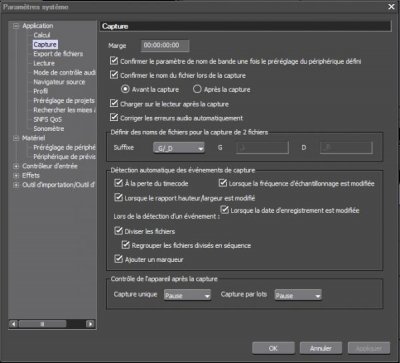
Task: Select the Capture tree item
Action: pyautogui.click(x=45, y=44)
